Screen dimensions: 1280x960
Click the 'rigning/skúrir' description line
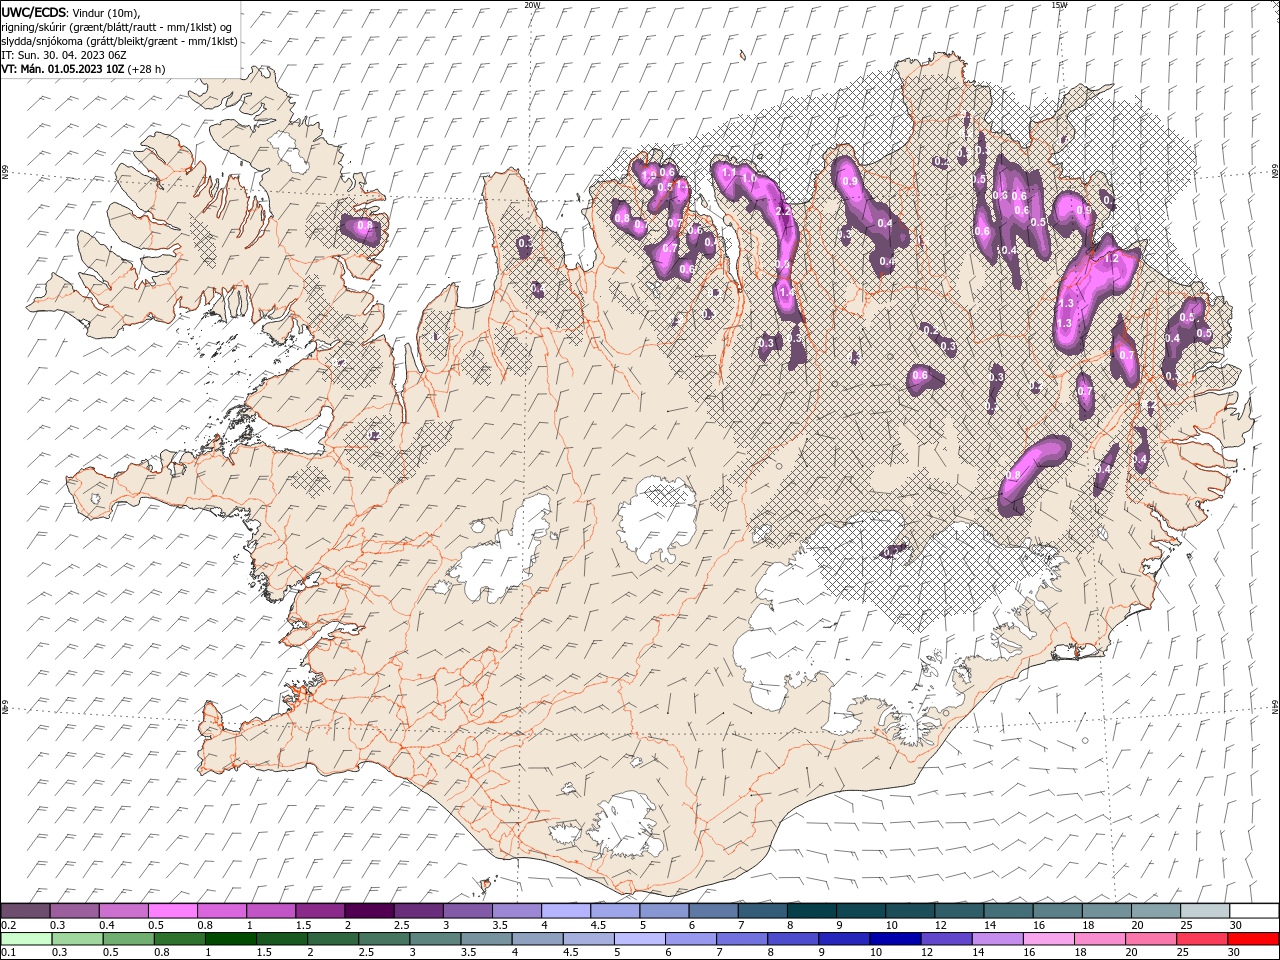coord(118,27)
